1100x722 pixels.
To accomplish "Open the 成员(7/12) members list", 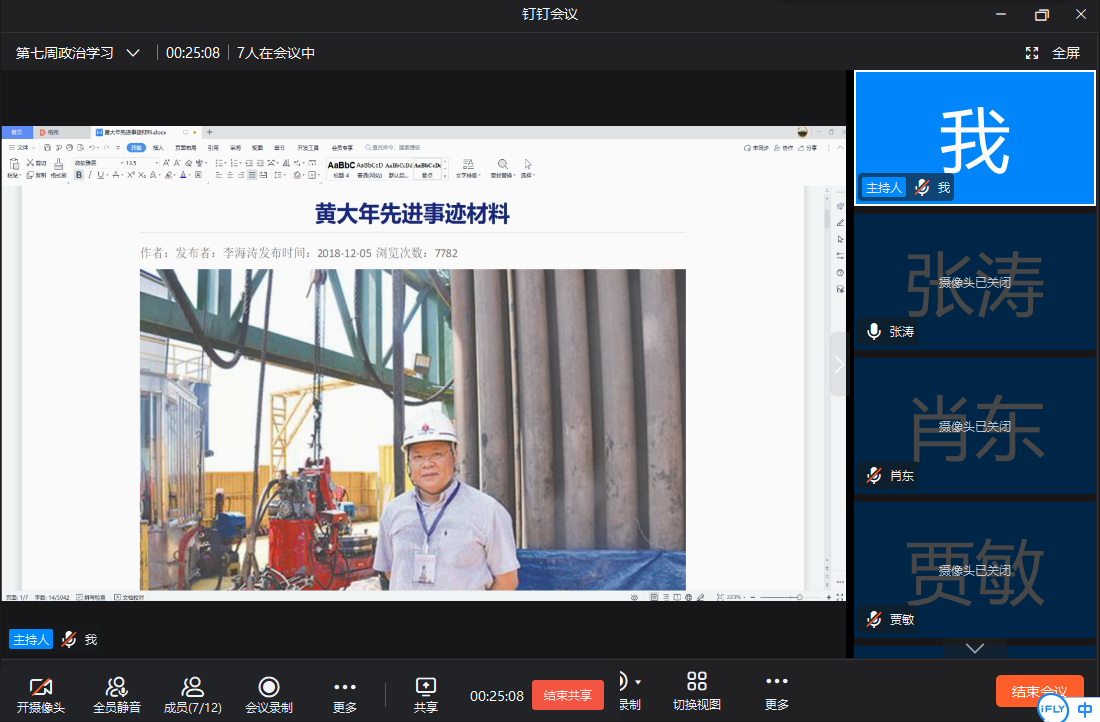I will 192,692.
